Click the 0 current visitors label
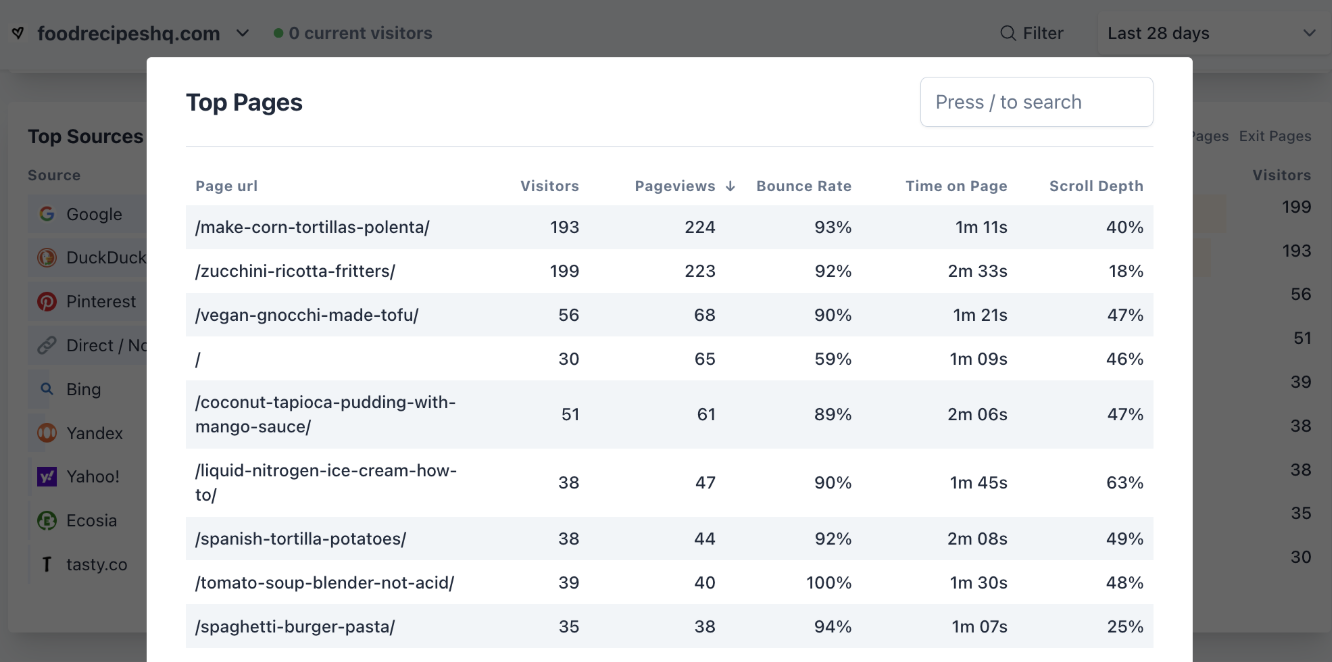Viewport: 1332px width, 662px height. (360, 32)
